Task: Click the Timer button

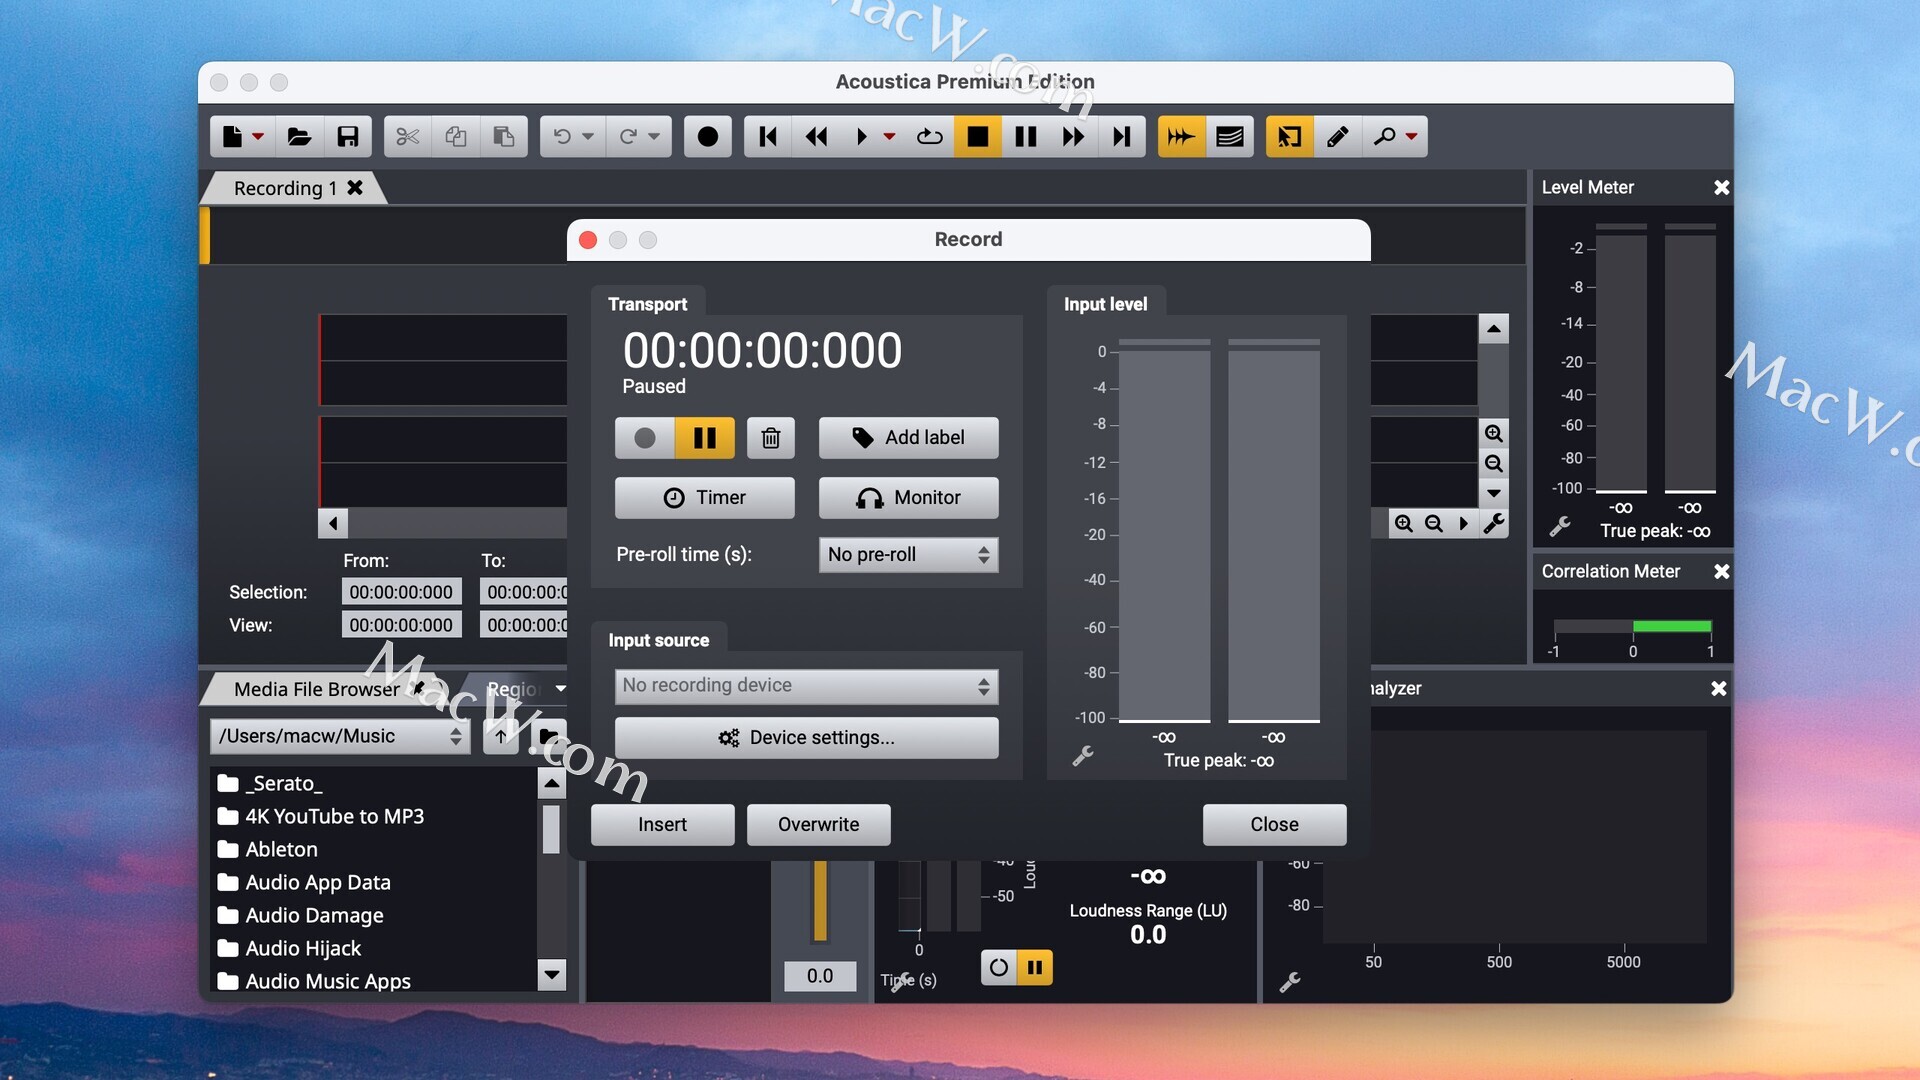Action: [x=705, y=498]
